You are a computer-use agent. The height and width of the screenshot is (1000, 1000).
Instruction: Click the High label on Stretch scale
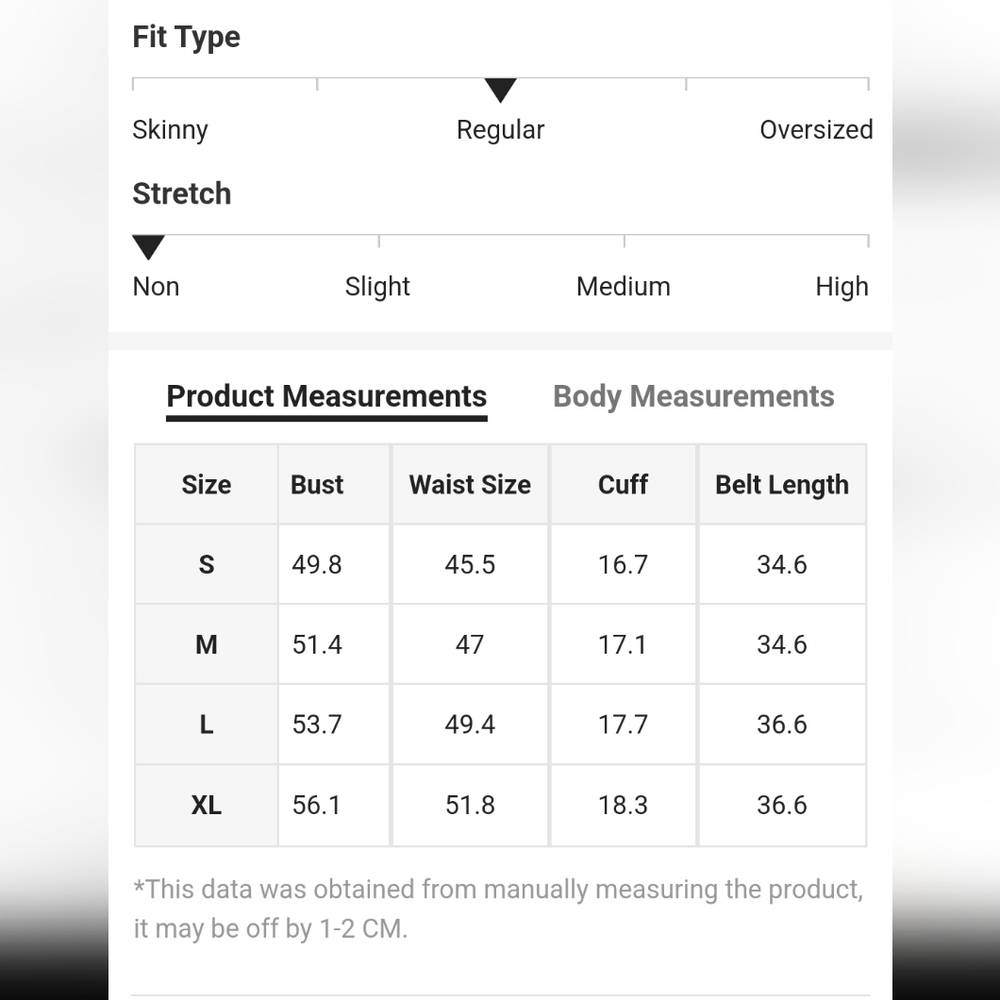[842, 287]
